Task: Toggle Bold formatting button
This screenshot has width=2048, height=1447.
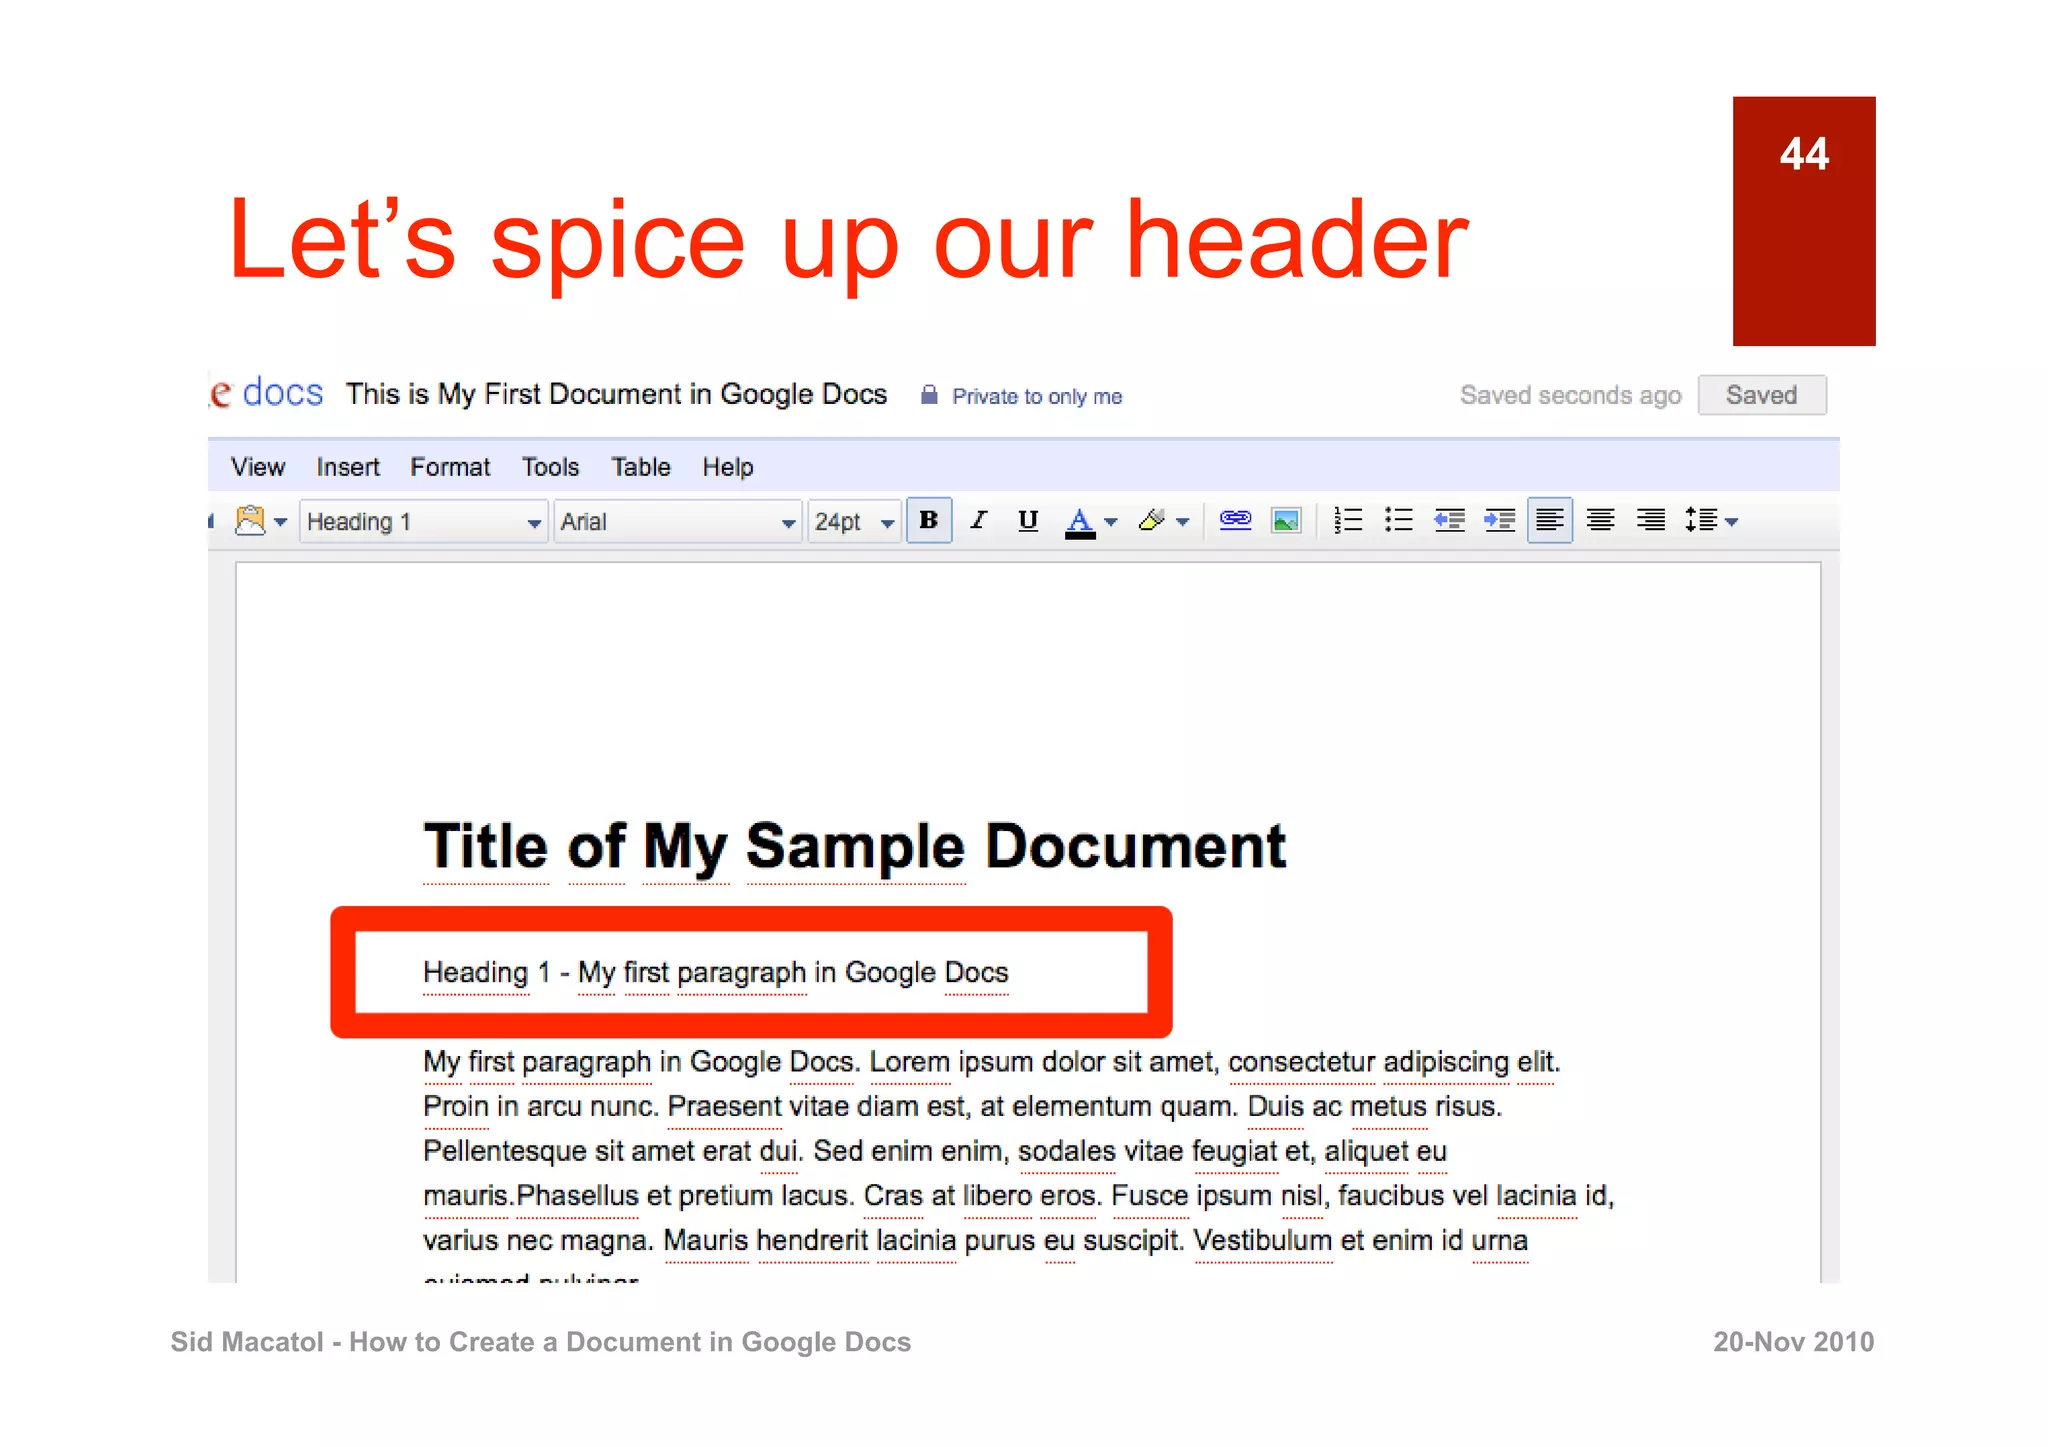Action: click(x=928, y=520)
